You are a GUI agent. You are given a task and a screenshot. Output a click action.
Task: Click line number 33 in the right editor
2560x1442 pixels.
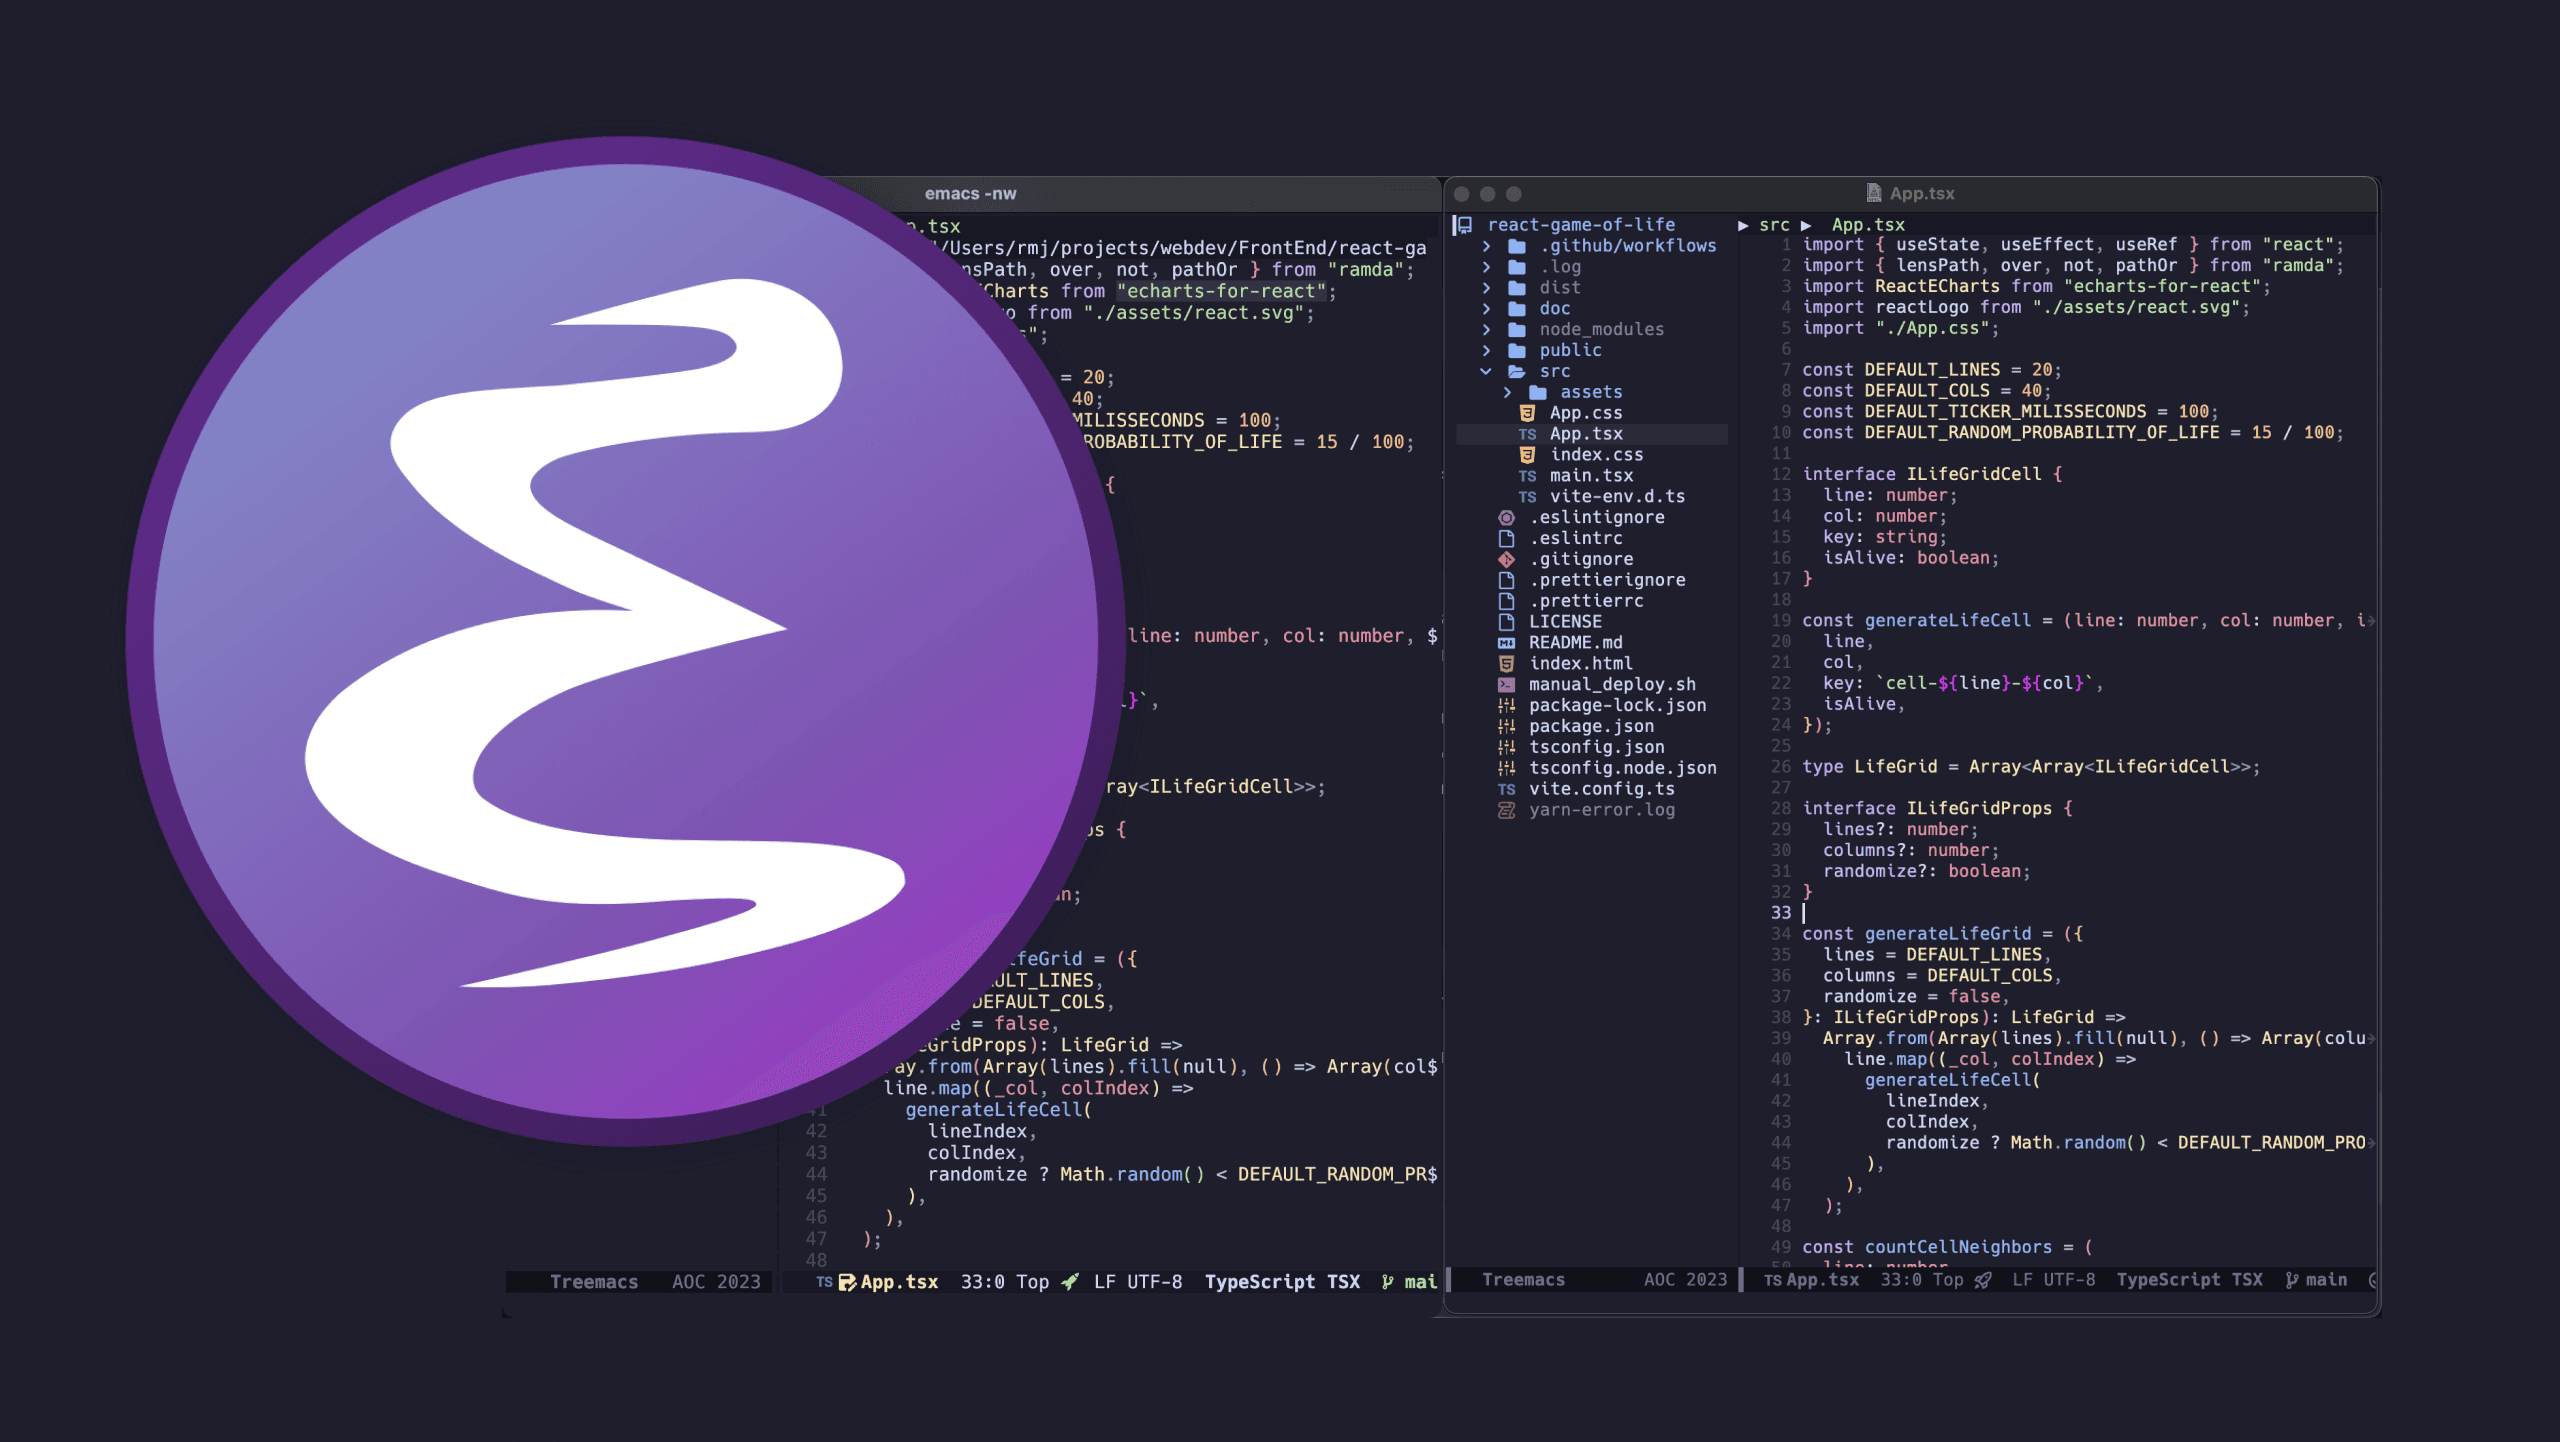click(x=1781, y=913)
